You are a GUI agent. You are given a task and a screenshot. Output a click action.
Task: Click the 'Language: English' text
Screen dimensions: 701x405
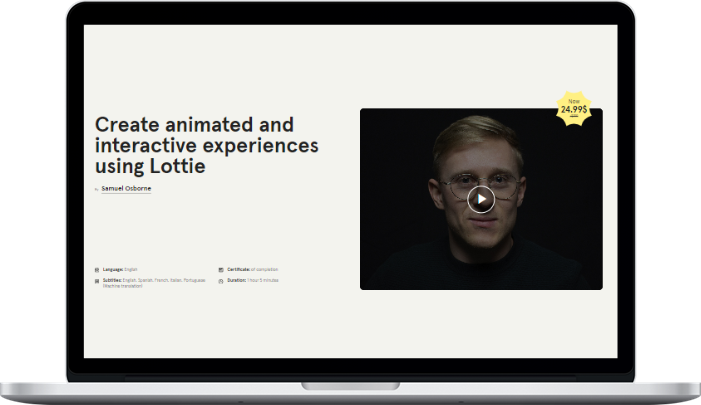pyautogui.click(x=120, y=270)
